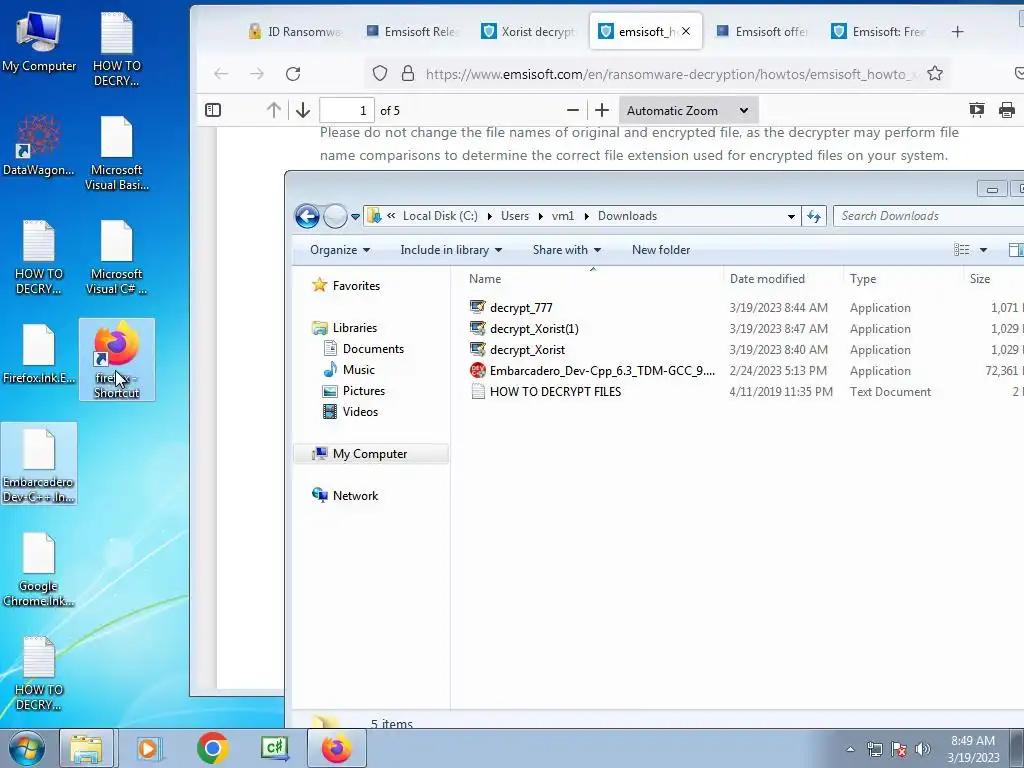Close the emsisoft_howto tab

[686, 31]
